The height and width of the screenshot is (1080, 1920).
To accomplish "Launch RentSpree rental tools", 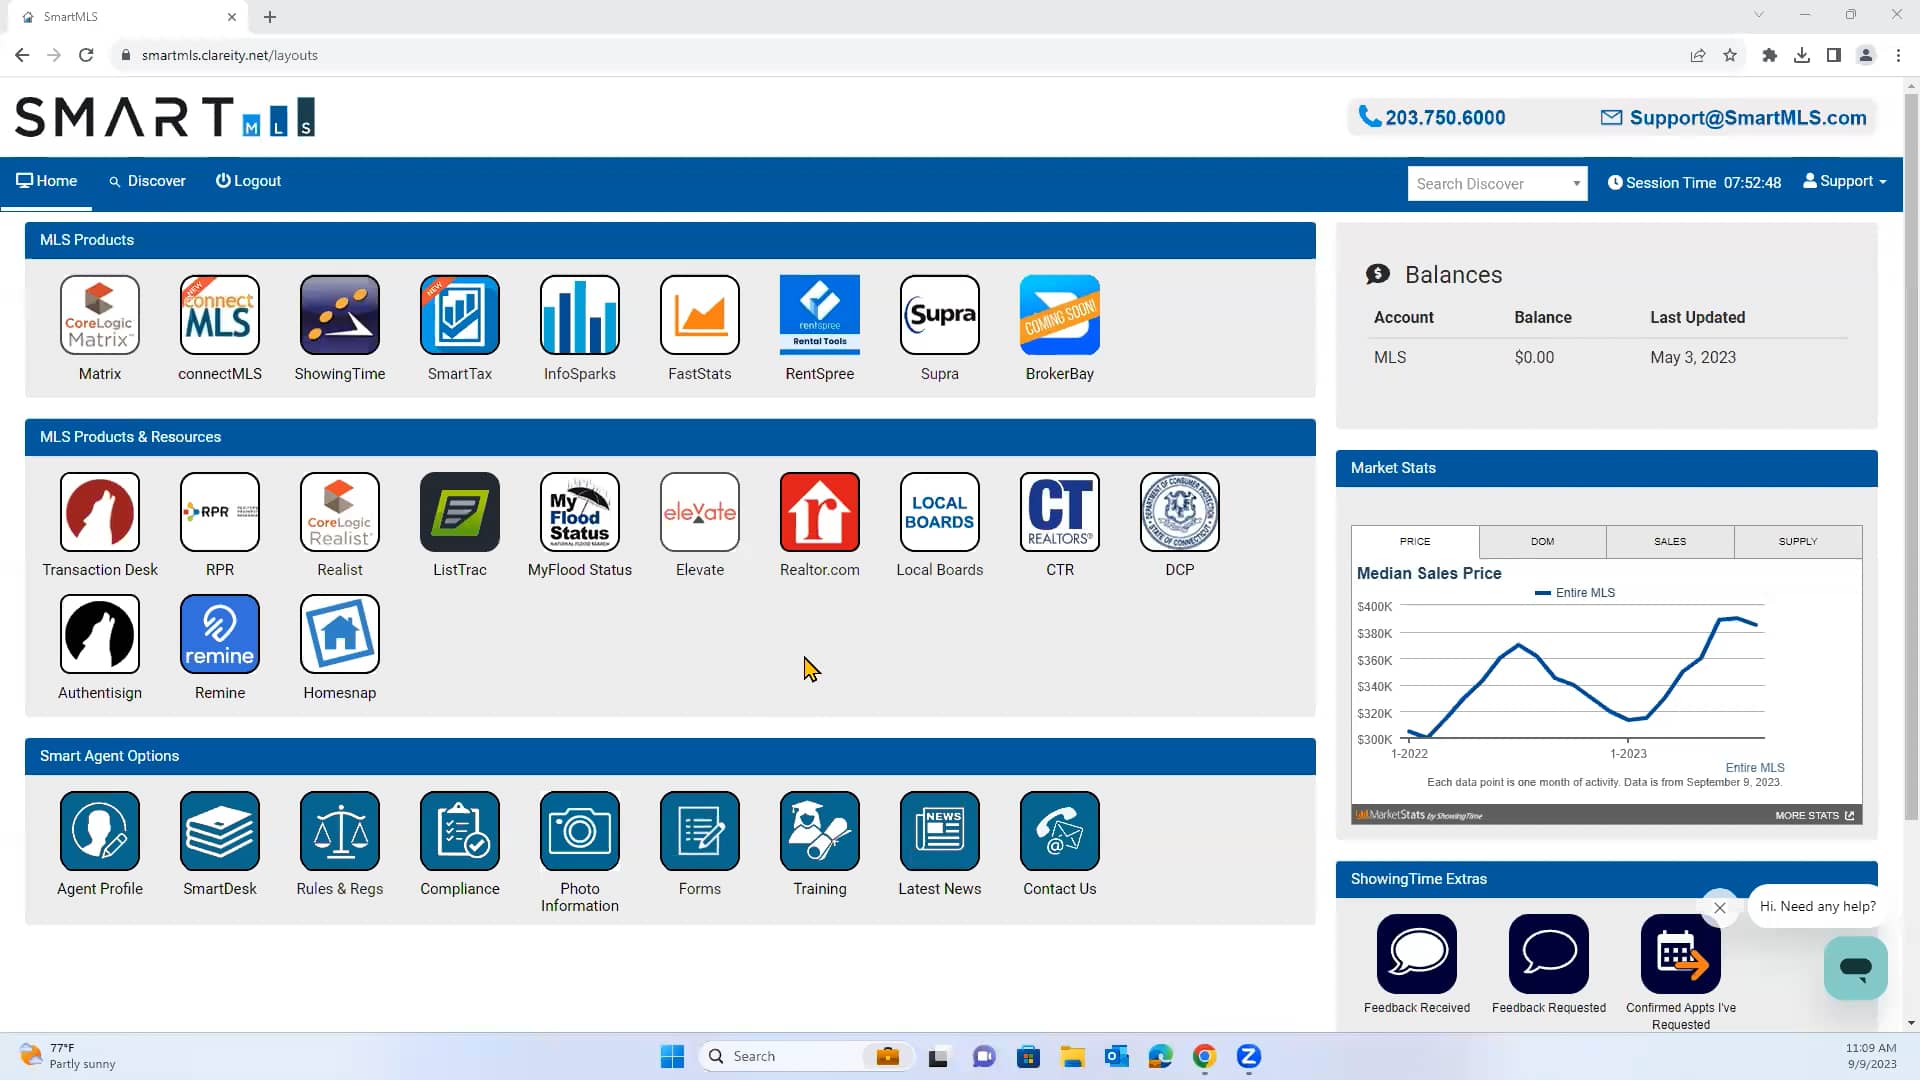I will (819, 315).
